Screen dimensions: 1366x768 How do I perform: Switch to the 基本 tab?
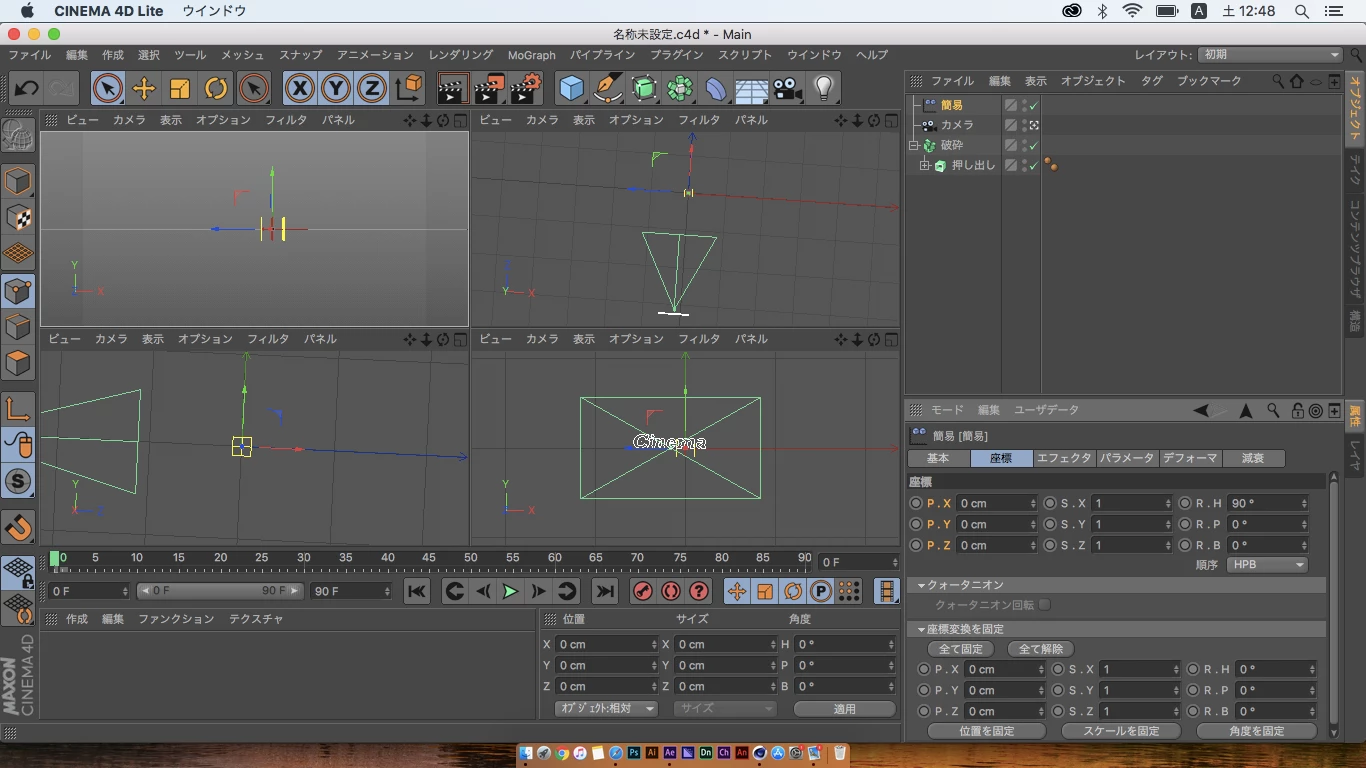coord(938,458)
